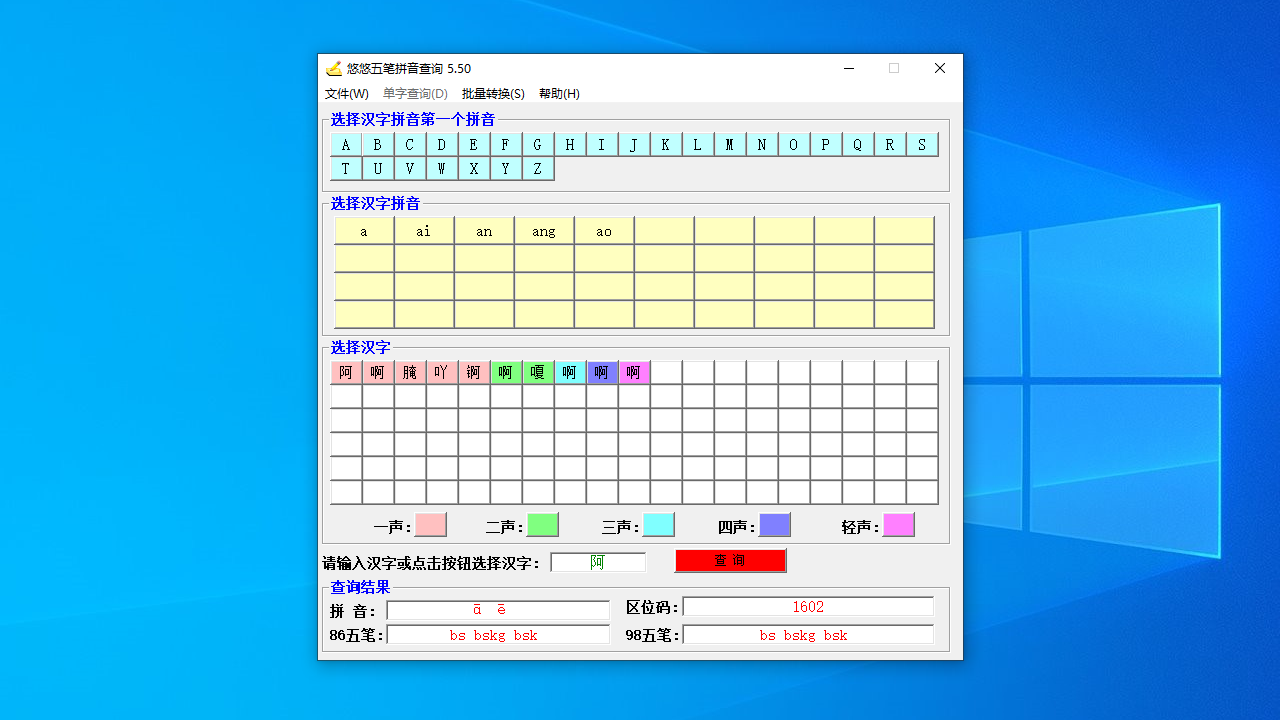
Task: Select the letter S pinyin initial button
Action: [921, 144]
